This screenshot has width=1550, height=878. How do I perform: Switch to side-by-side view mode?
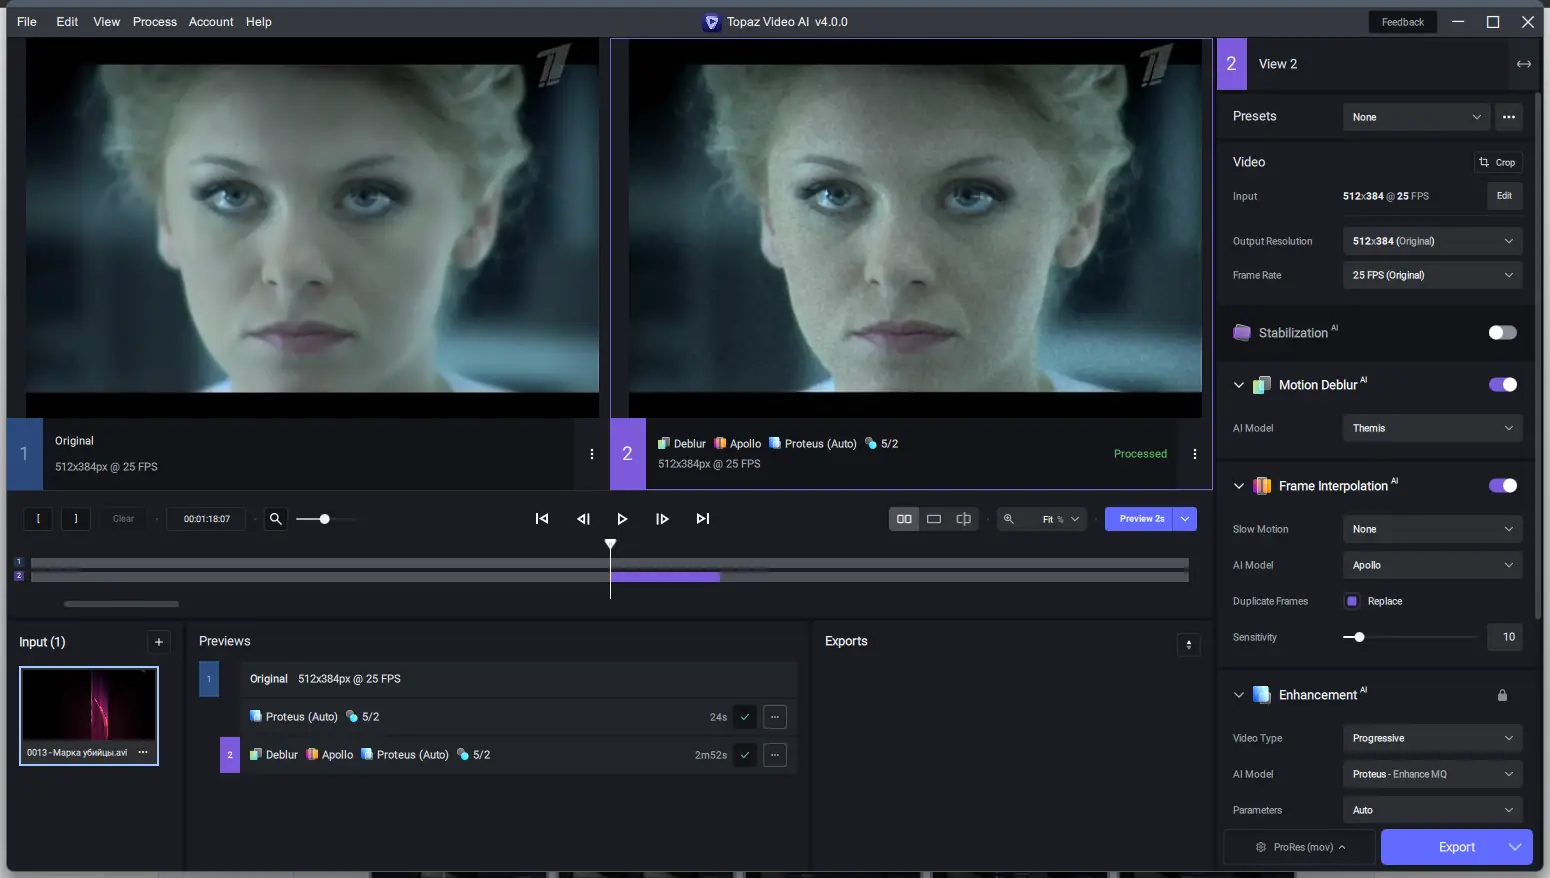tap(904, 519)
